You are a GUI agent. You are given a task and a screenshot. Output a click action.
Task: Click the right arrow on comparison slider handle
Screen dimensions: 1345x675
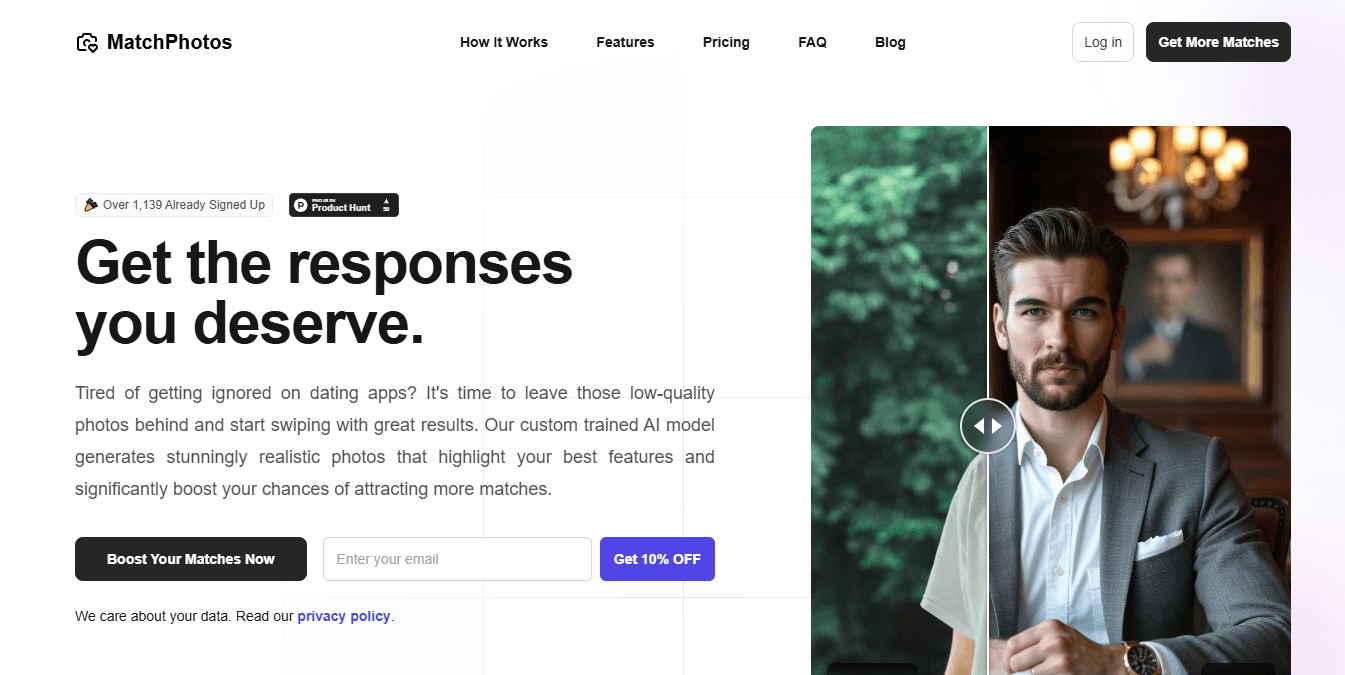(x=997, y=426)
